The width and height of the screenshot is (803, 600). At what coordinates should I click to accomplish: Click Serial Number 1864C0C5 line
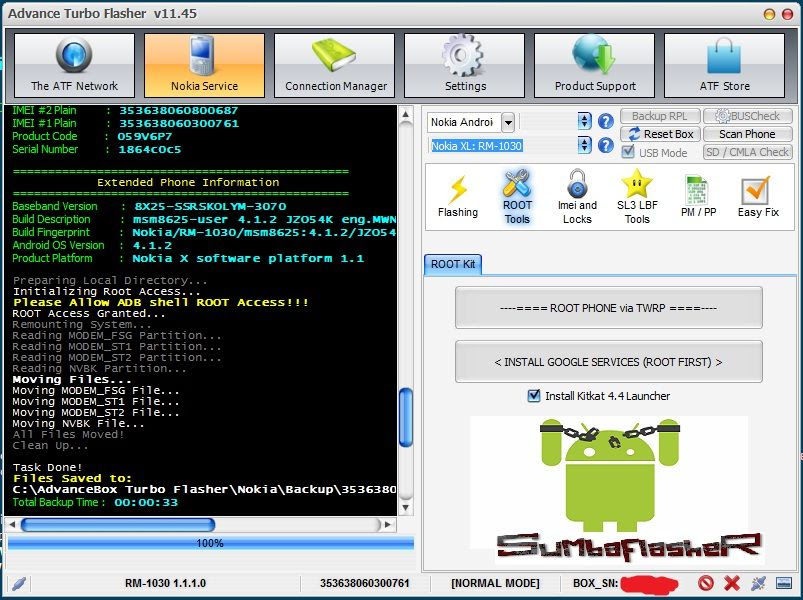click(x=96, y=149)
